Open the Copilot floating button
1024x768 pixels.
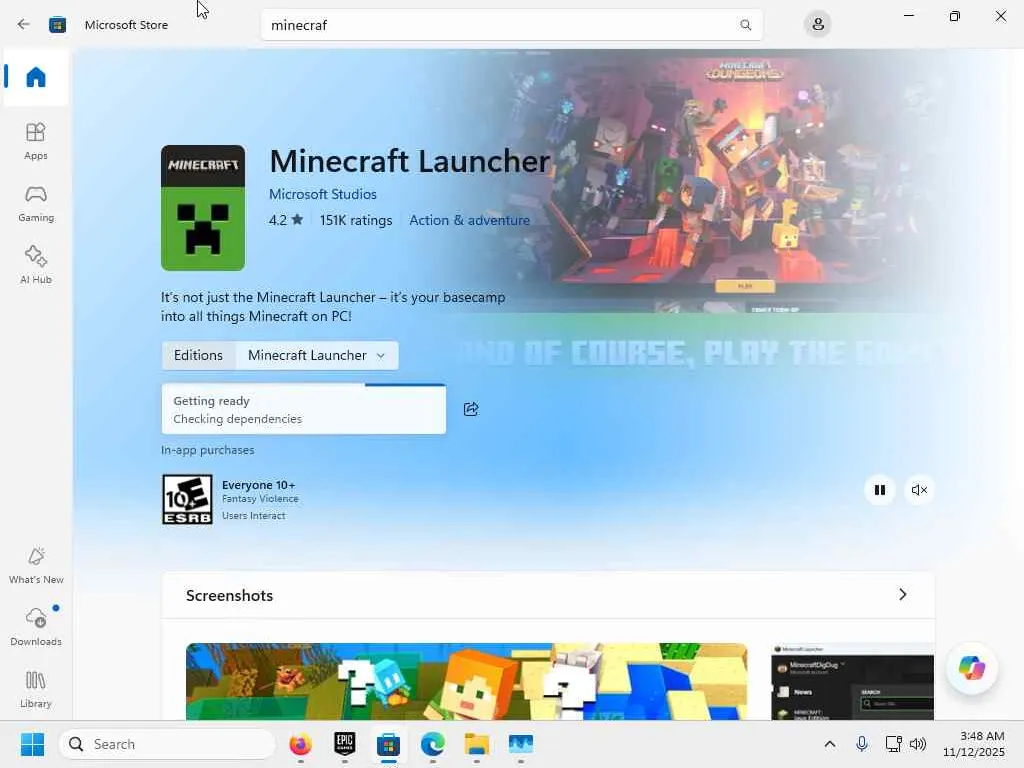(972, 667)
